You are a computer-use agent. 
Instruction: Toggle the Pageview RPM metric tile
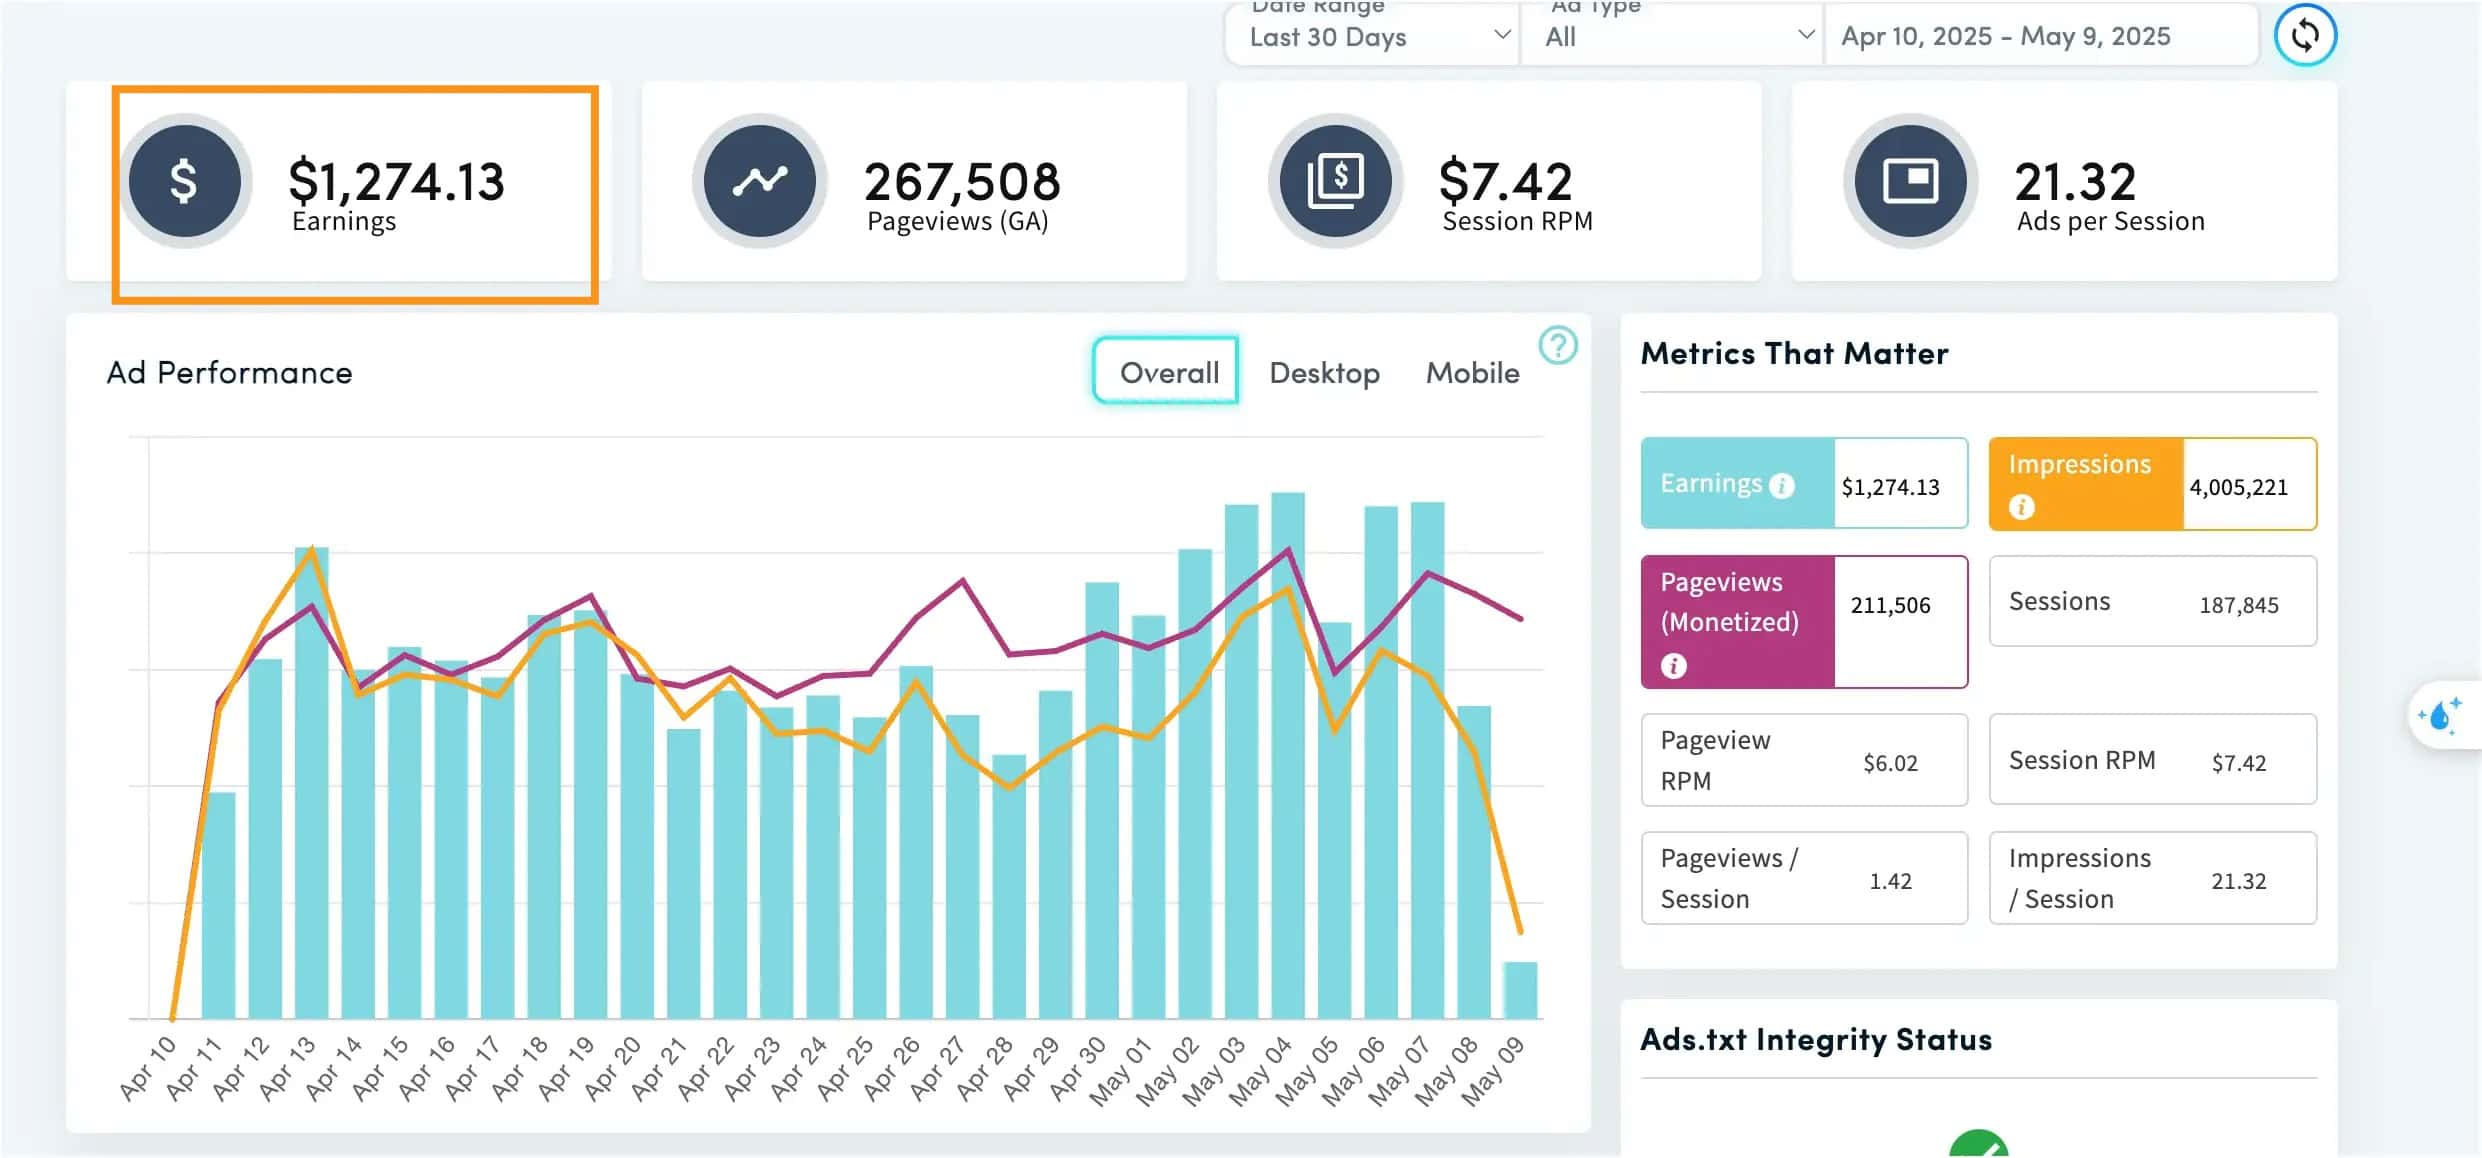click(1804, 760)
